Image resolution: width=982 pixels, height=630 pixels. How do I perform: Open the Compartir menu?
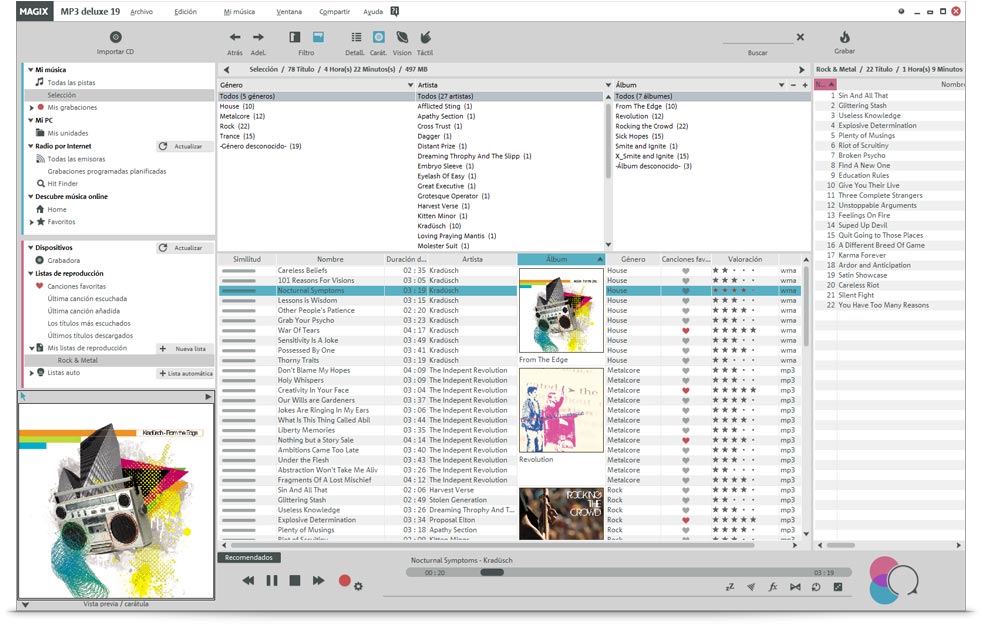click(334, 11)
